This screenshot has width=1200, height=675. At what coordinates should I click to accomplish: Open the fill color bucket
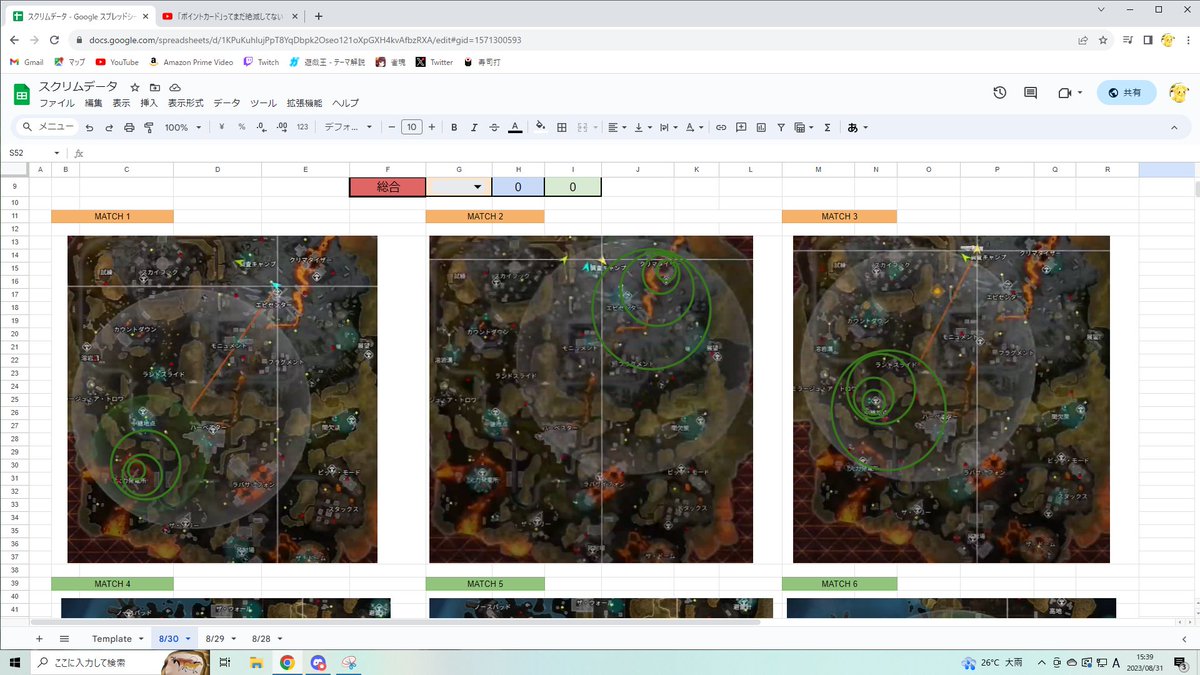(541, 128)
